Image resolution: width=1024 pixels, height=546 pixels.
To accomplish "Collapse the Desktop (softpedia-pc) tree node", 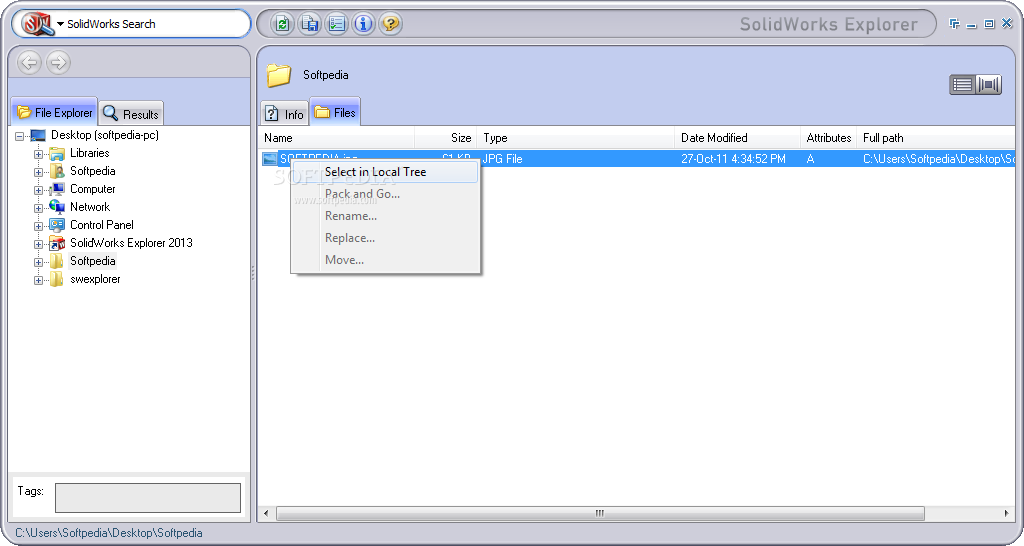I will click(x=20, y=136).
